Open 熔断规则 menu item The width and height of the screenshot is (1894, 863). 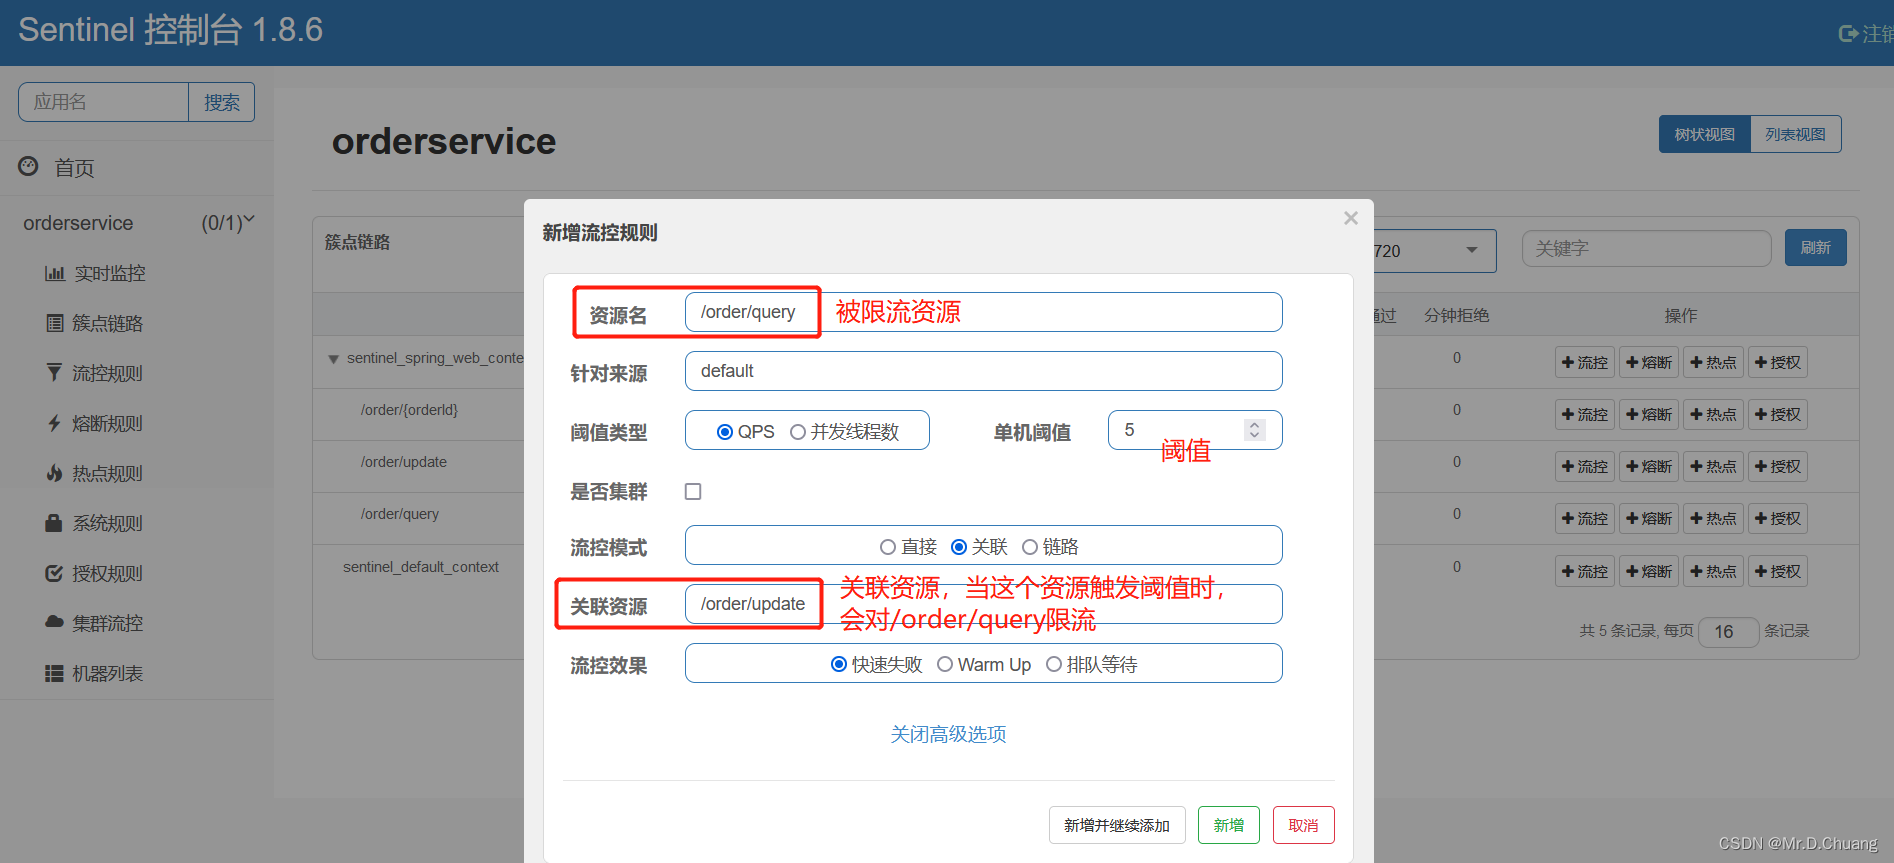tap(107, 423)
